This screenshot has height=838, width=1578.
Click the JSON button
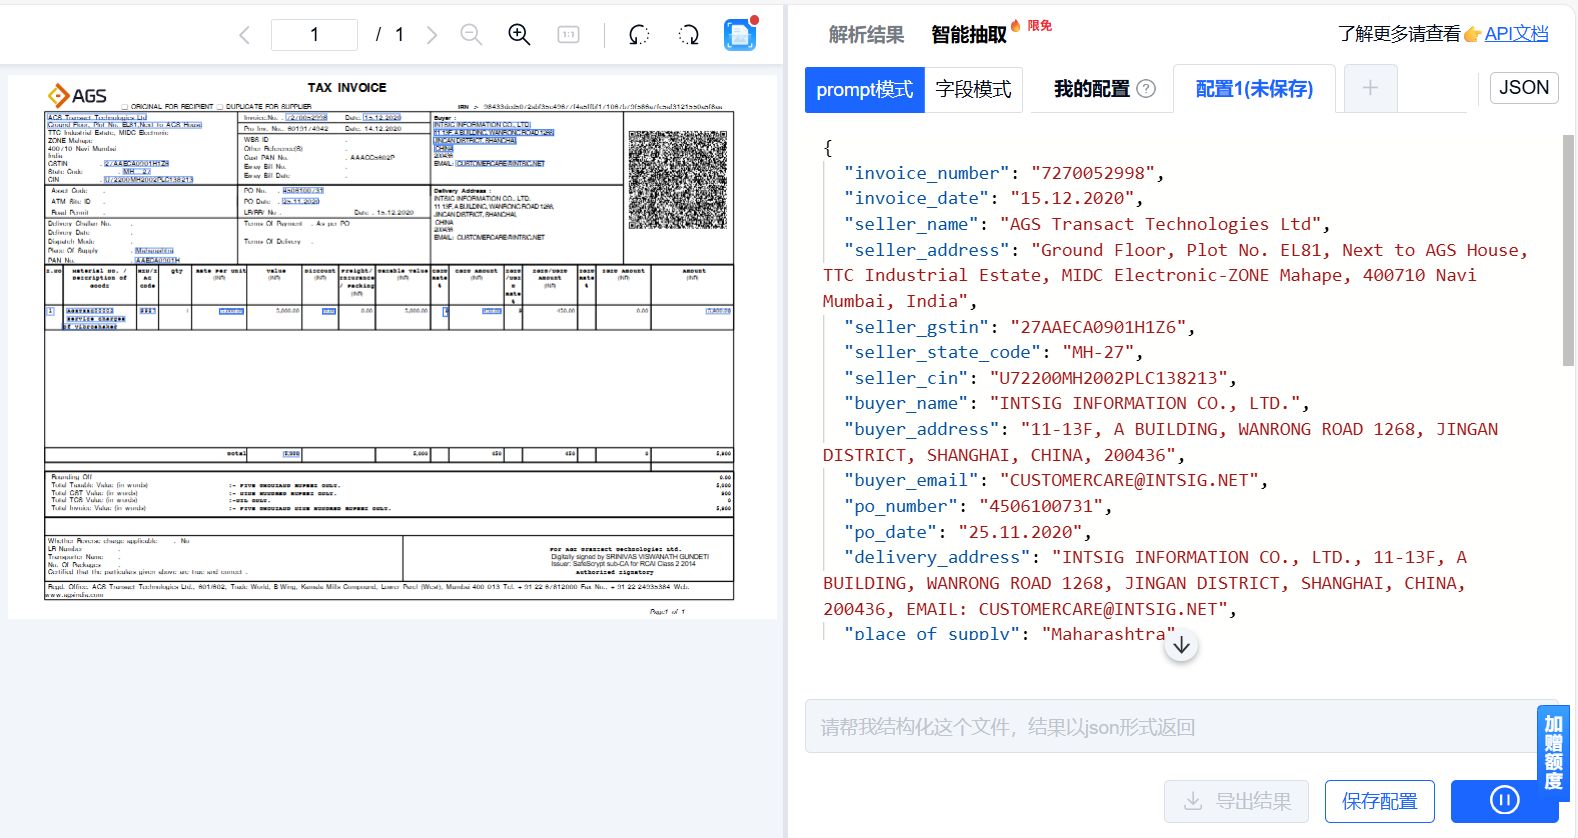tap(1524, 88)
